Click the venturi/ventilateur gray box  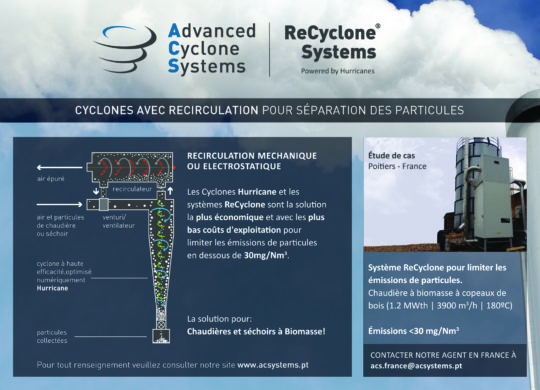click(104, 204)
